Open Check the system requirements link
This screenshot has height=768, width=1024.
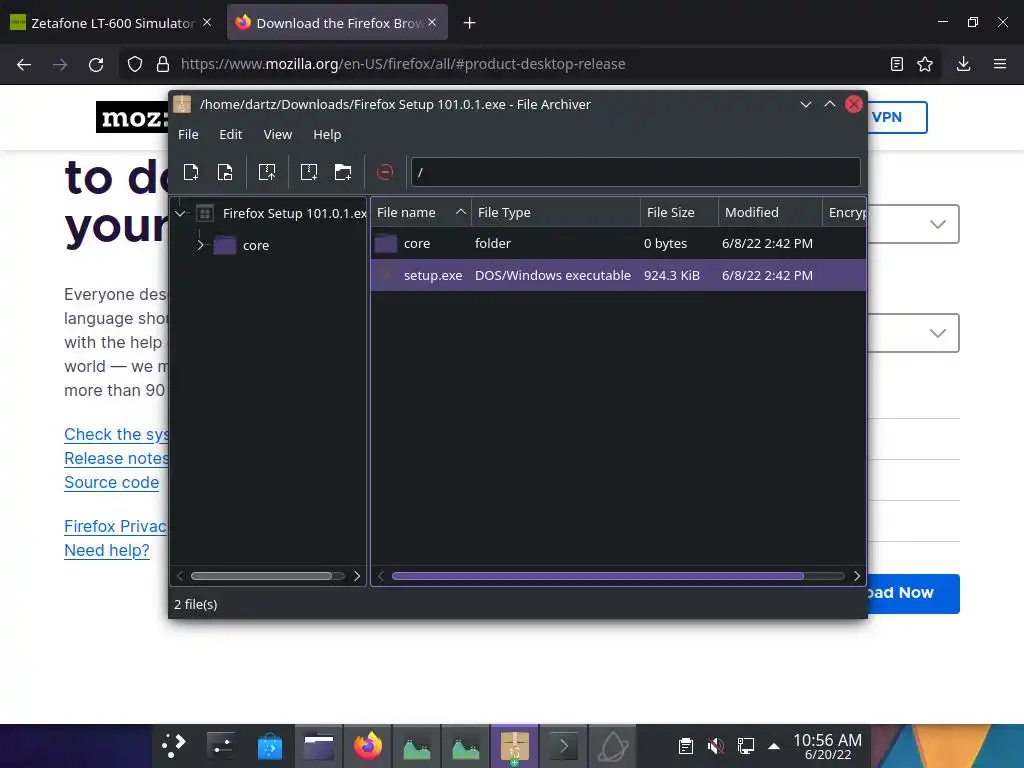point(116,434)
